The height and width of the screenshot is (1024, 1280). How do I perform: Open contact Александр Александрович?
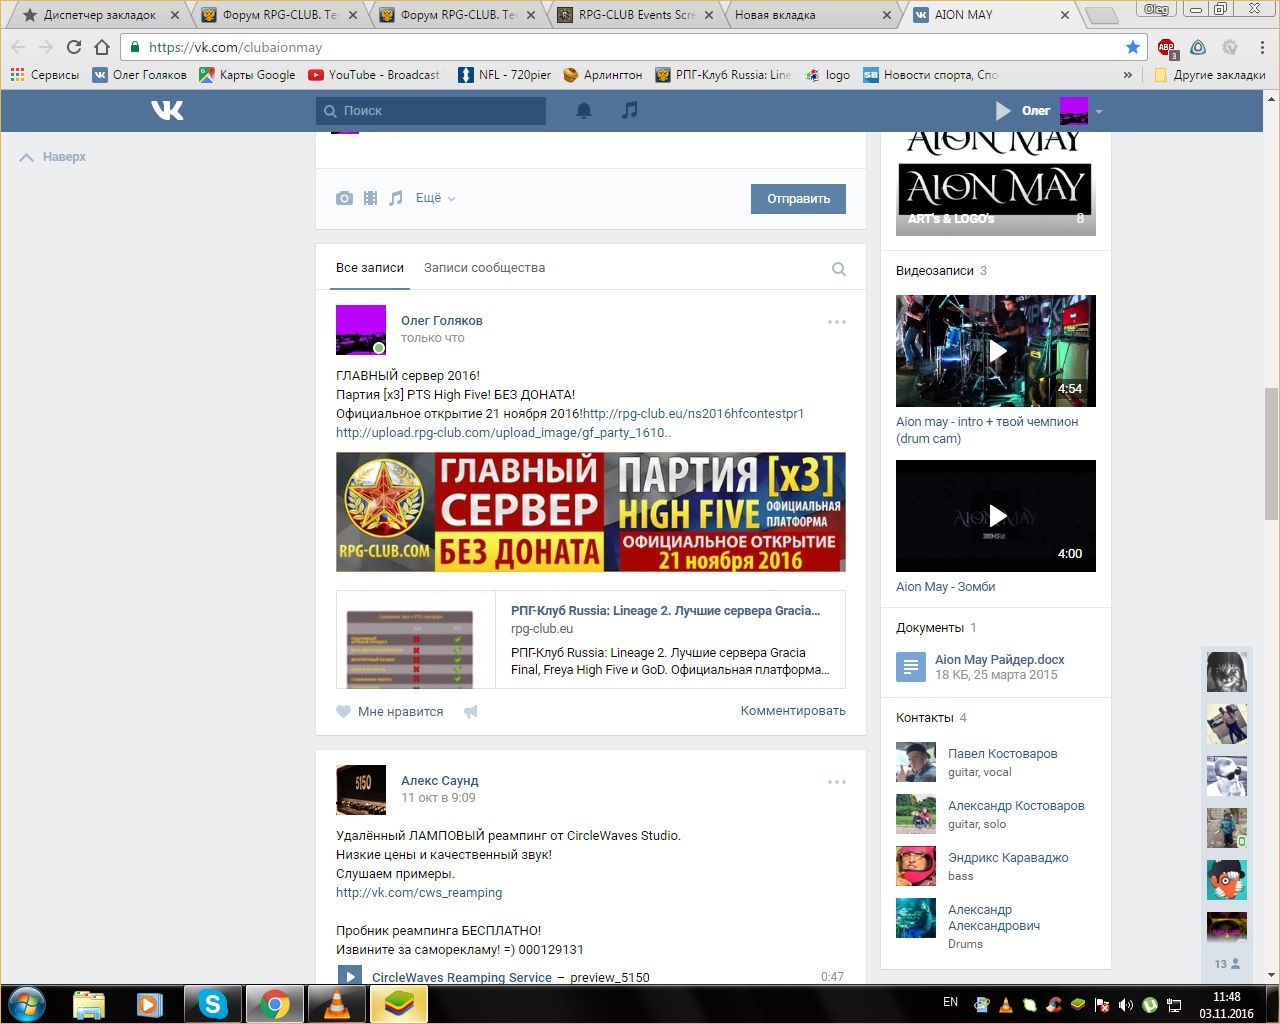click(x=994, y=917)
